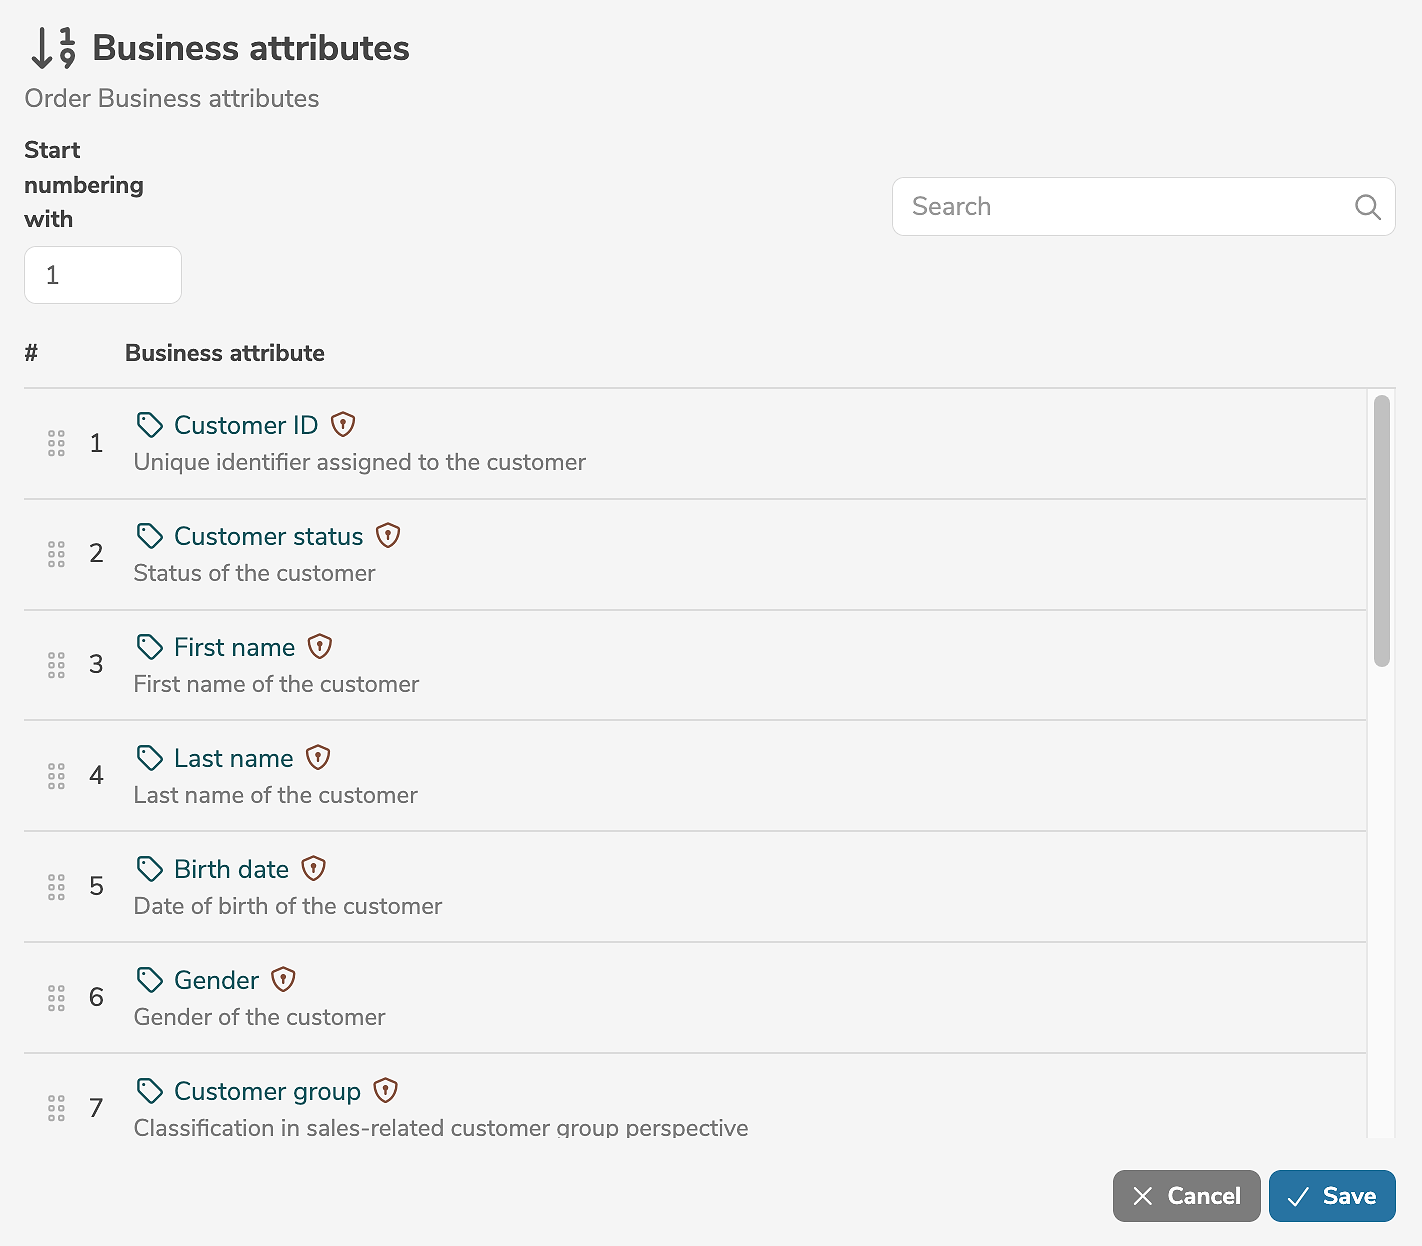Click the sort order icon beside title

(53, 48)
